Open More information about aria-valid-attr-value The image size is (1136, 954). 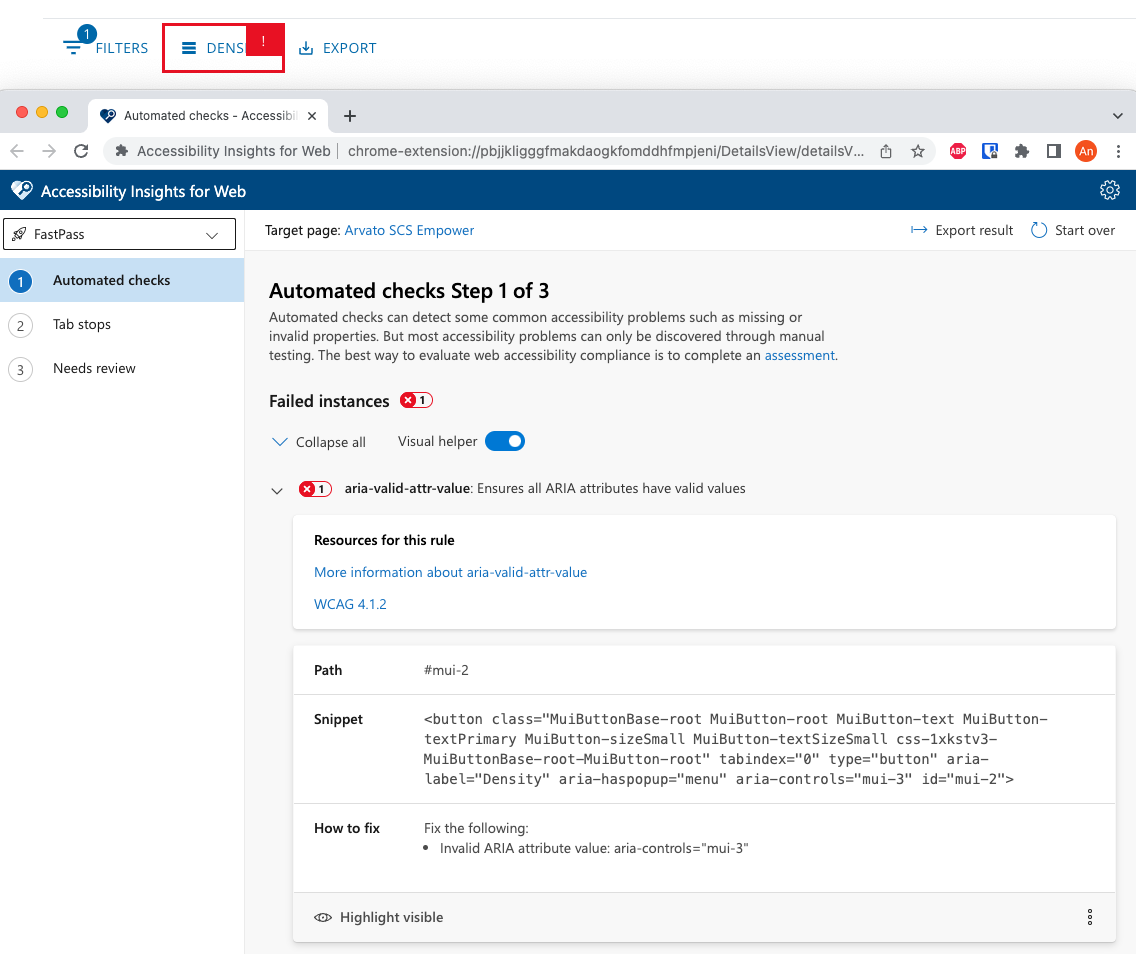tap(451, 572)
